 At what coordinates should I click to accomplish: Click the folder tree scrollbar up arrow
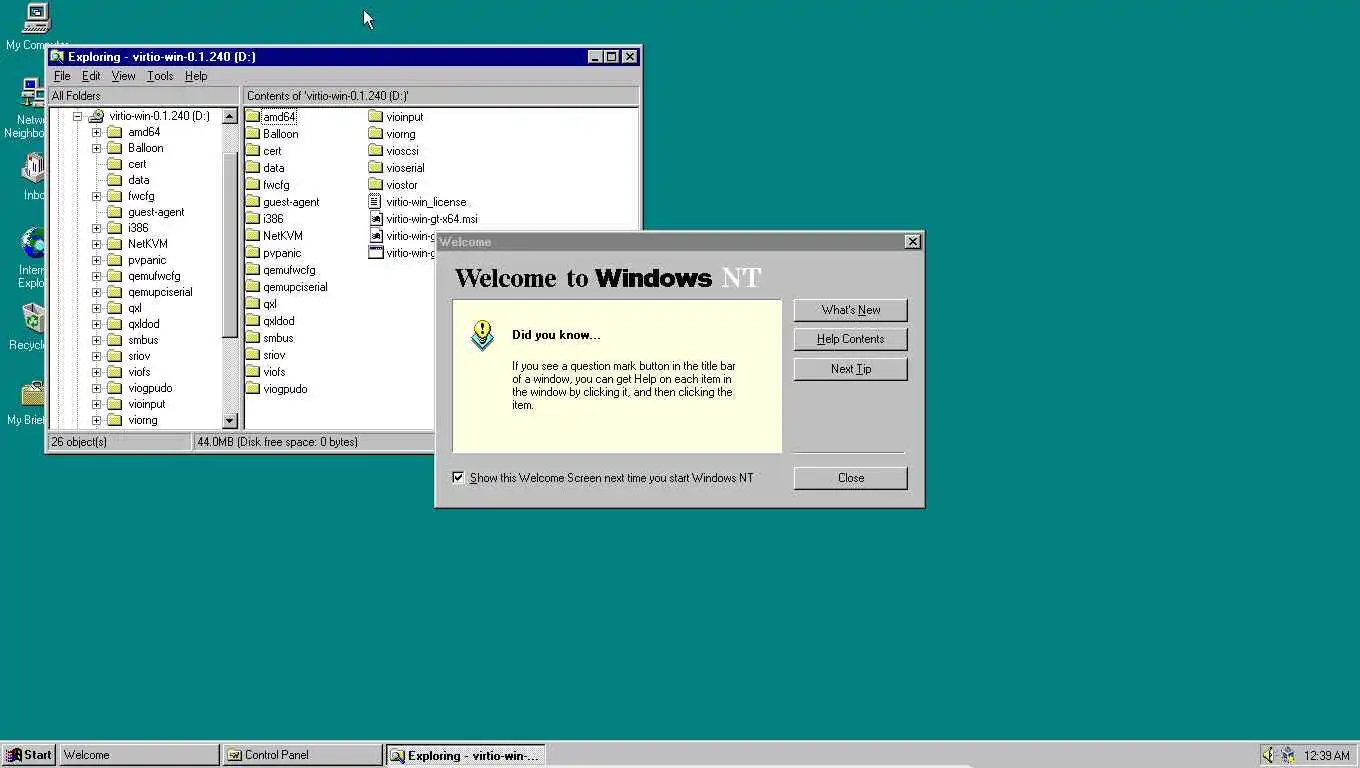point(230,116)
